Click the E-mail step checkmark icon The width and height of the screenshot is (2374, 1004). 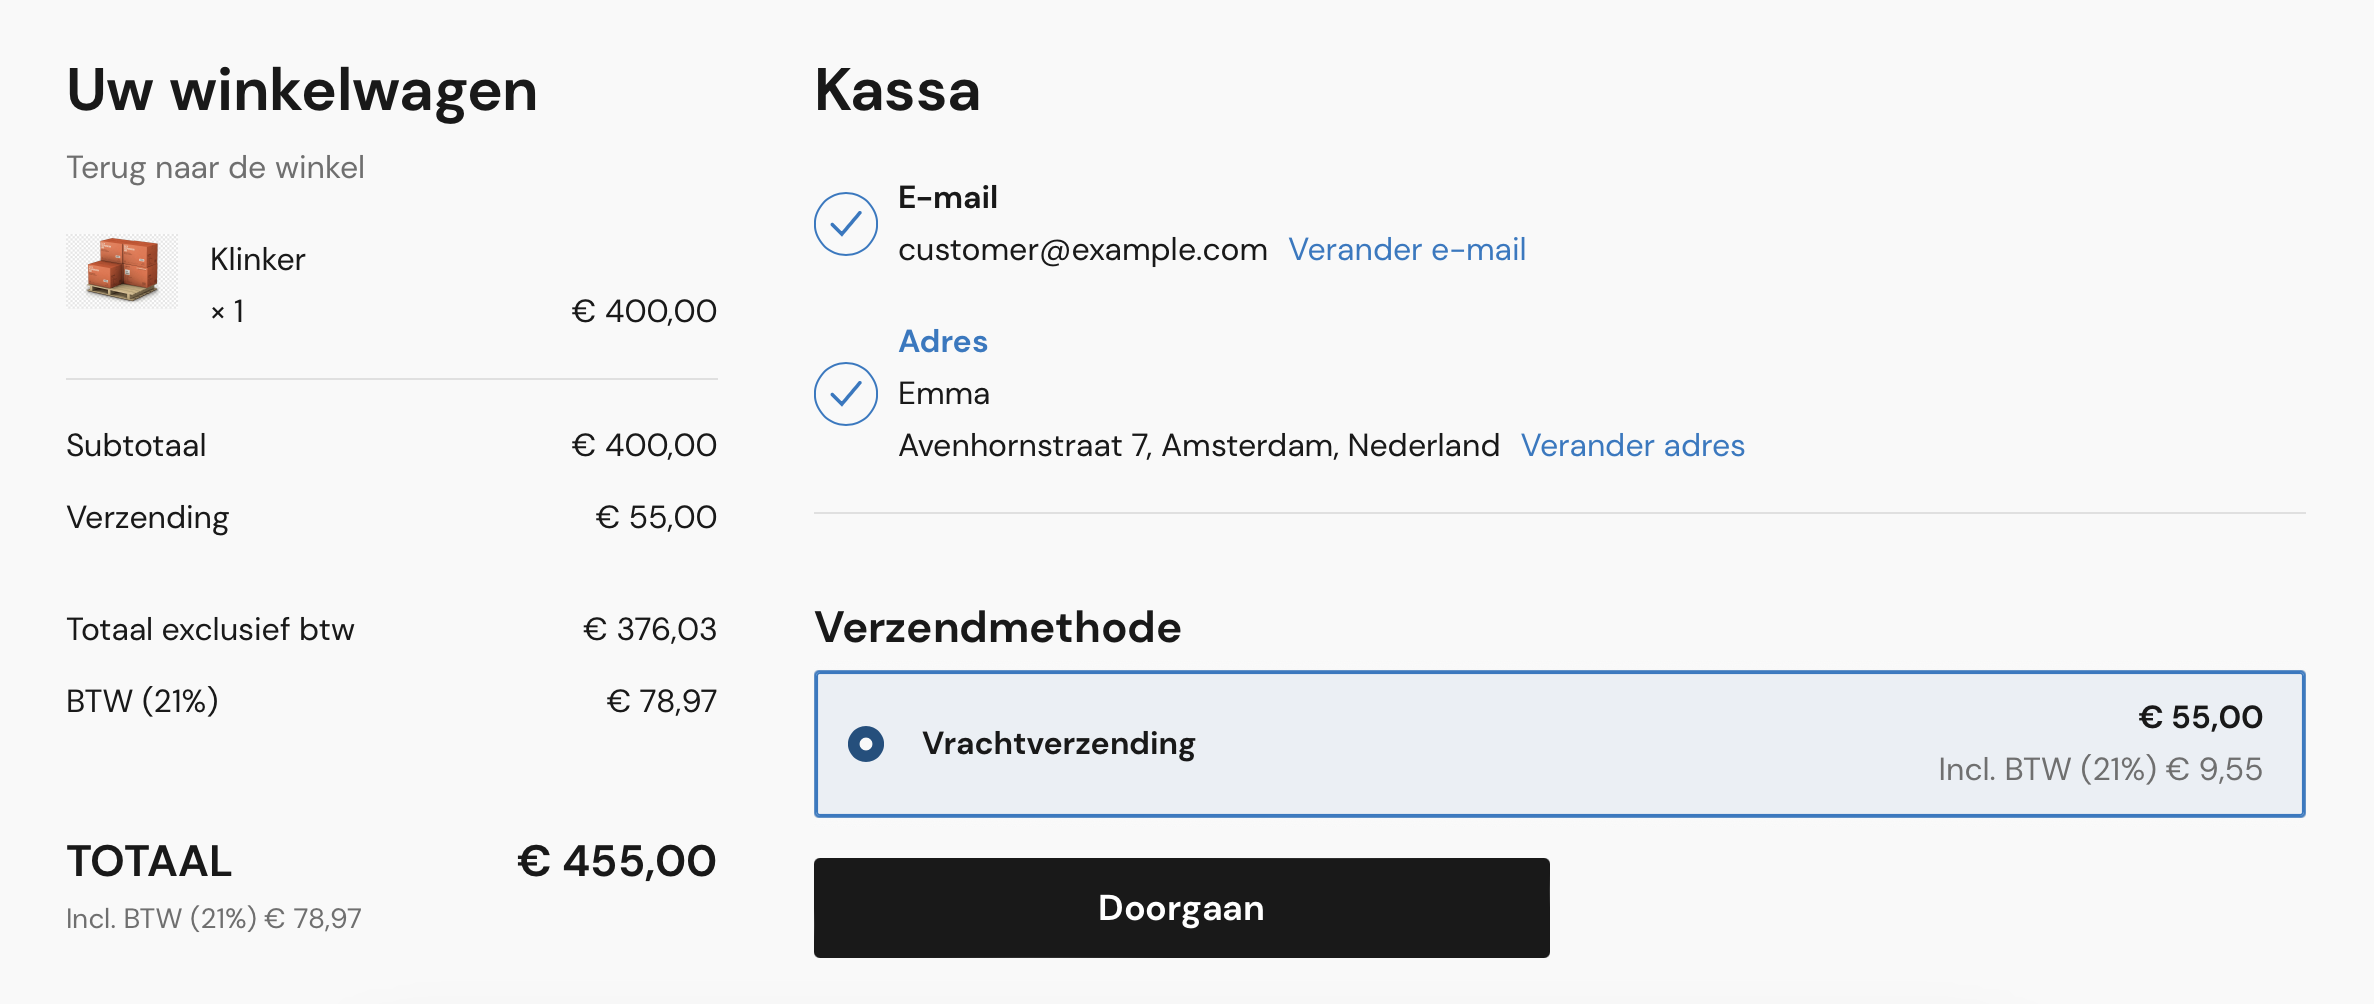tap(846, 224)
